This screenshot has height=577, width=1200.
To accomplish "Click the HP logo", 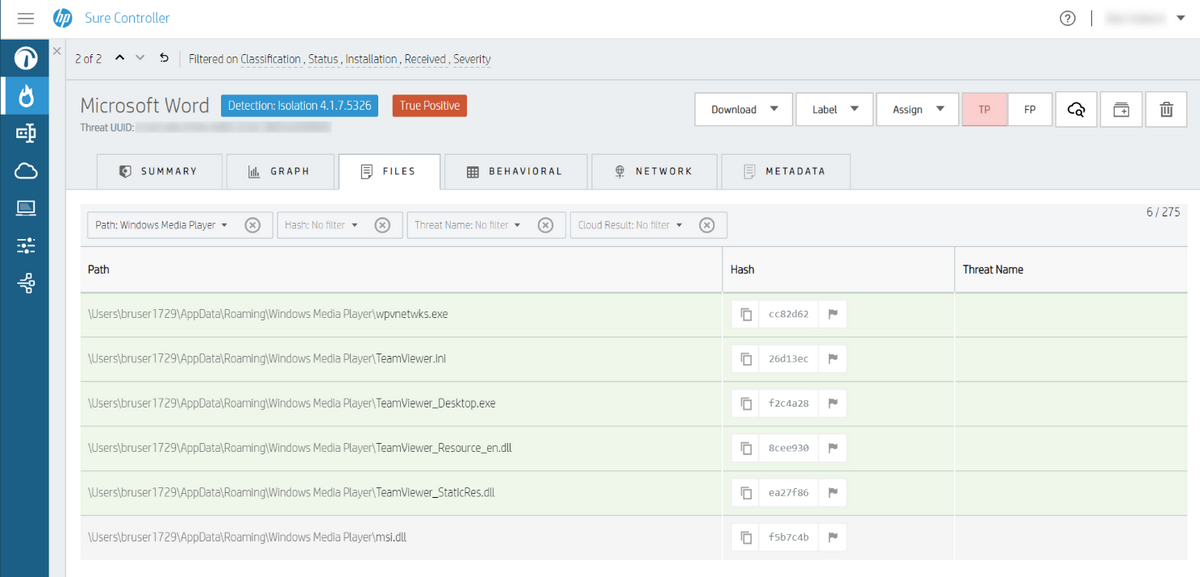I will pos(63,18).
